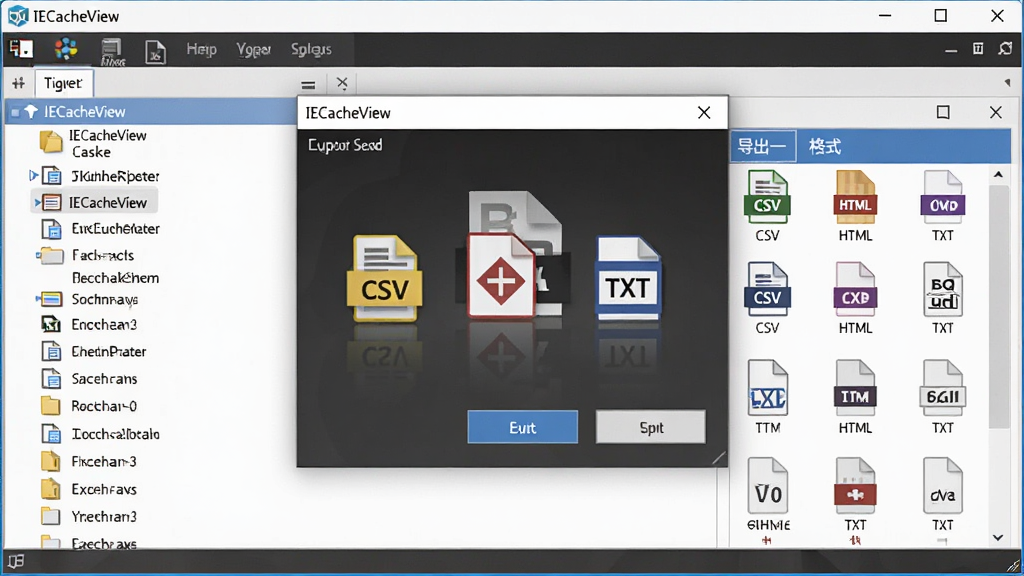
Task: Switch to the 格式 tab
Action: tap(825, 146)
